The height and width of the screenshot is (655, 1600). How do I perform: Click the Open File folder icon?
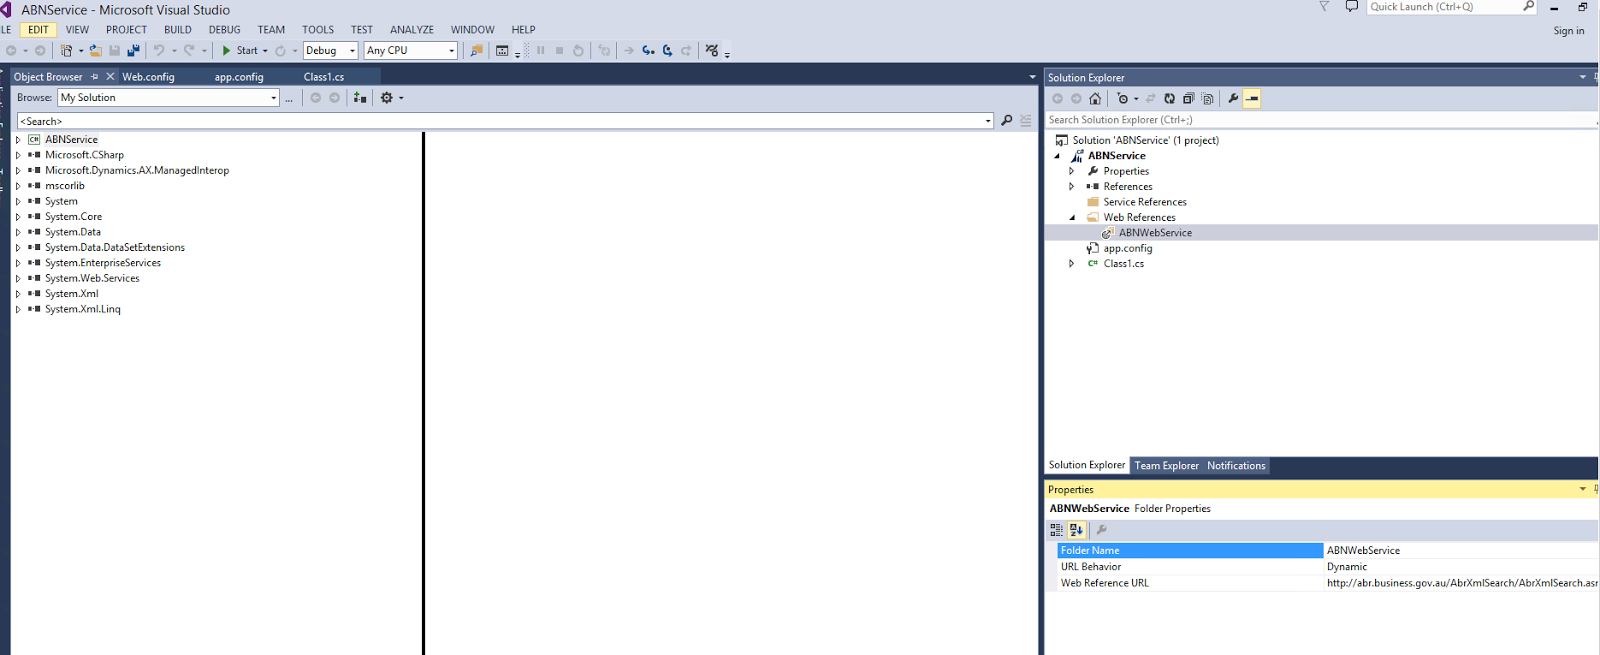click(96, 50)
